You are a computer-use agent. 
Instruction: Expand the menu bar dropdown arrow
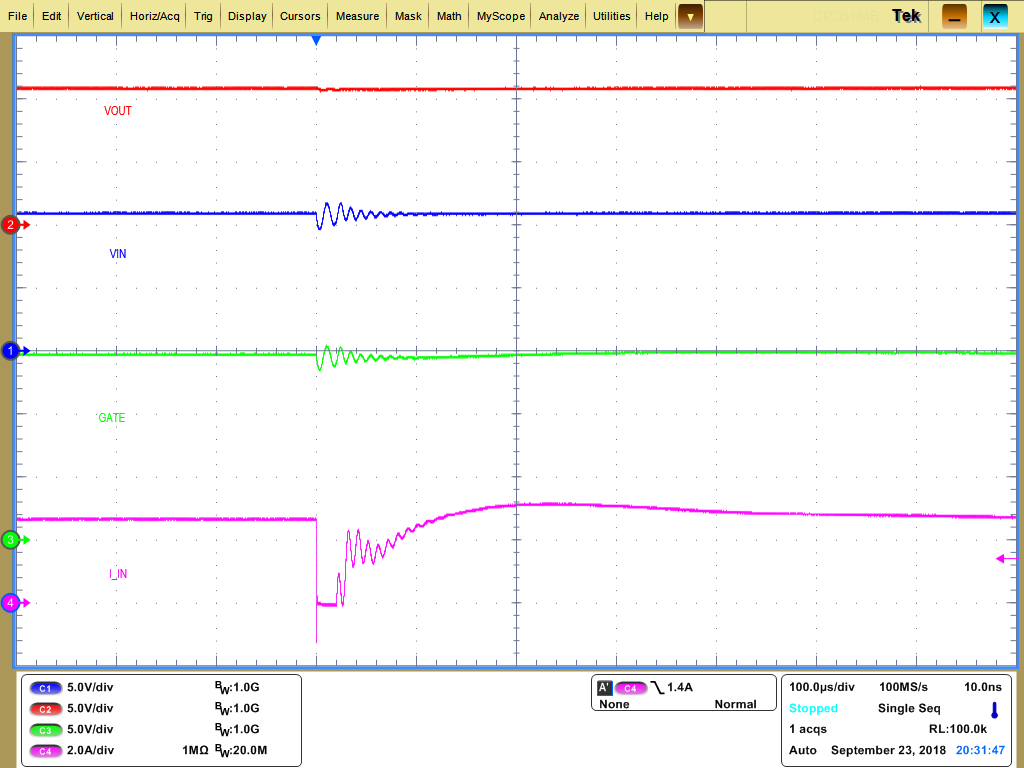click(x=690, y=16)
